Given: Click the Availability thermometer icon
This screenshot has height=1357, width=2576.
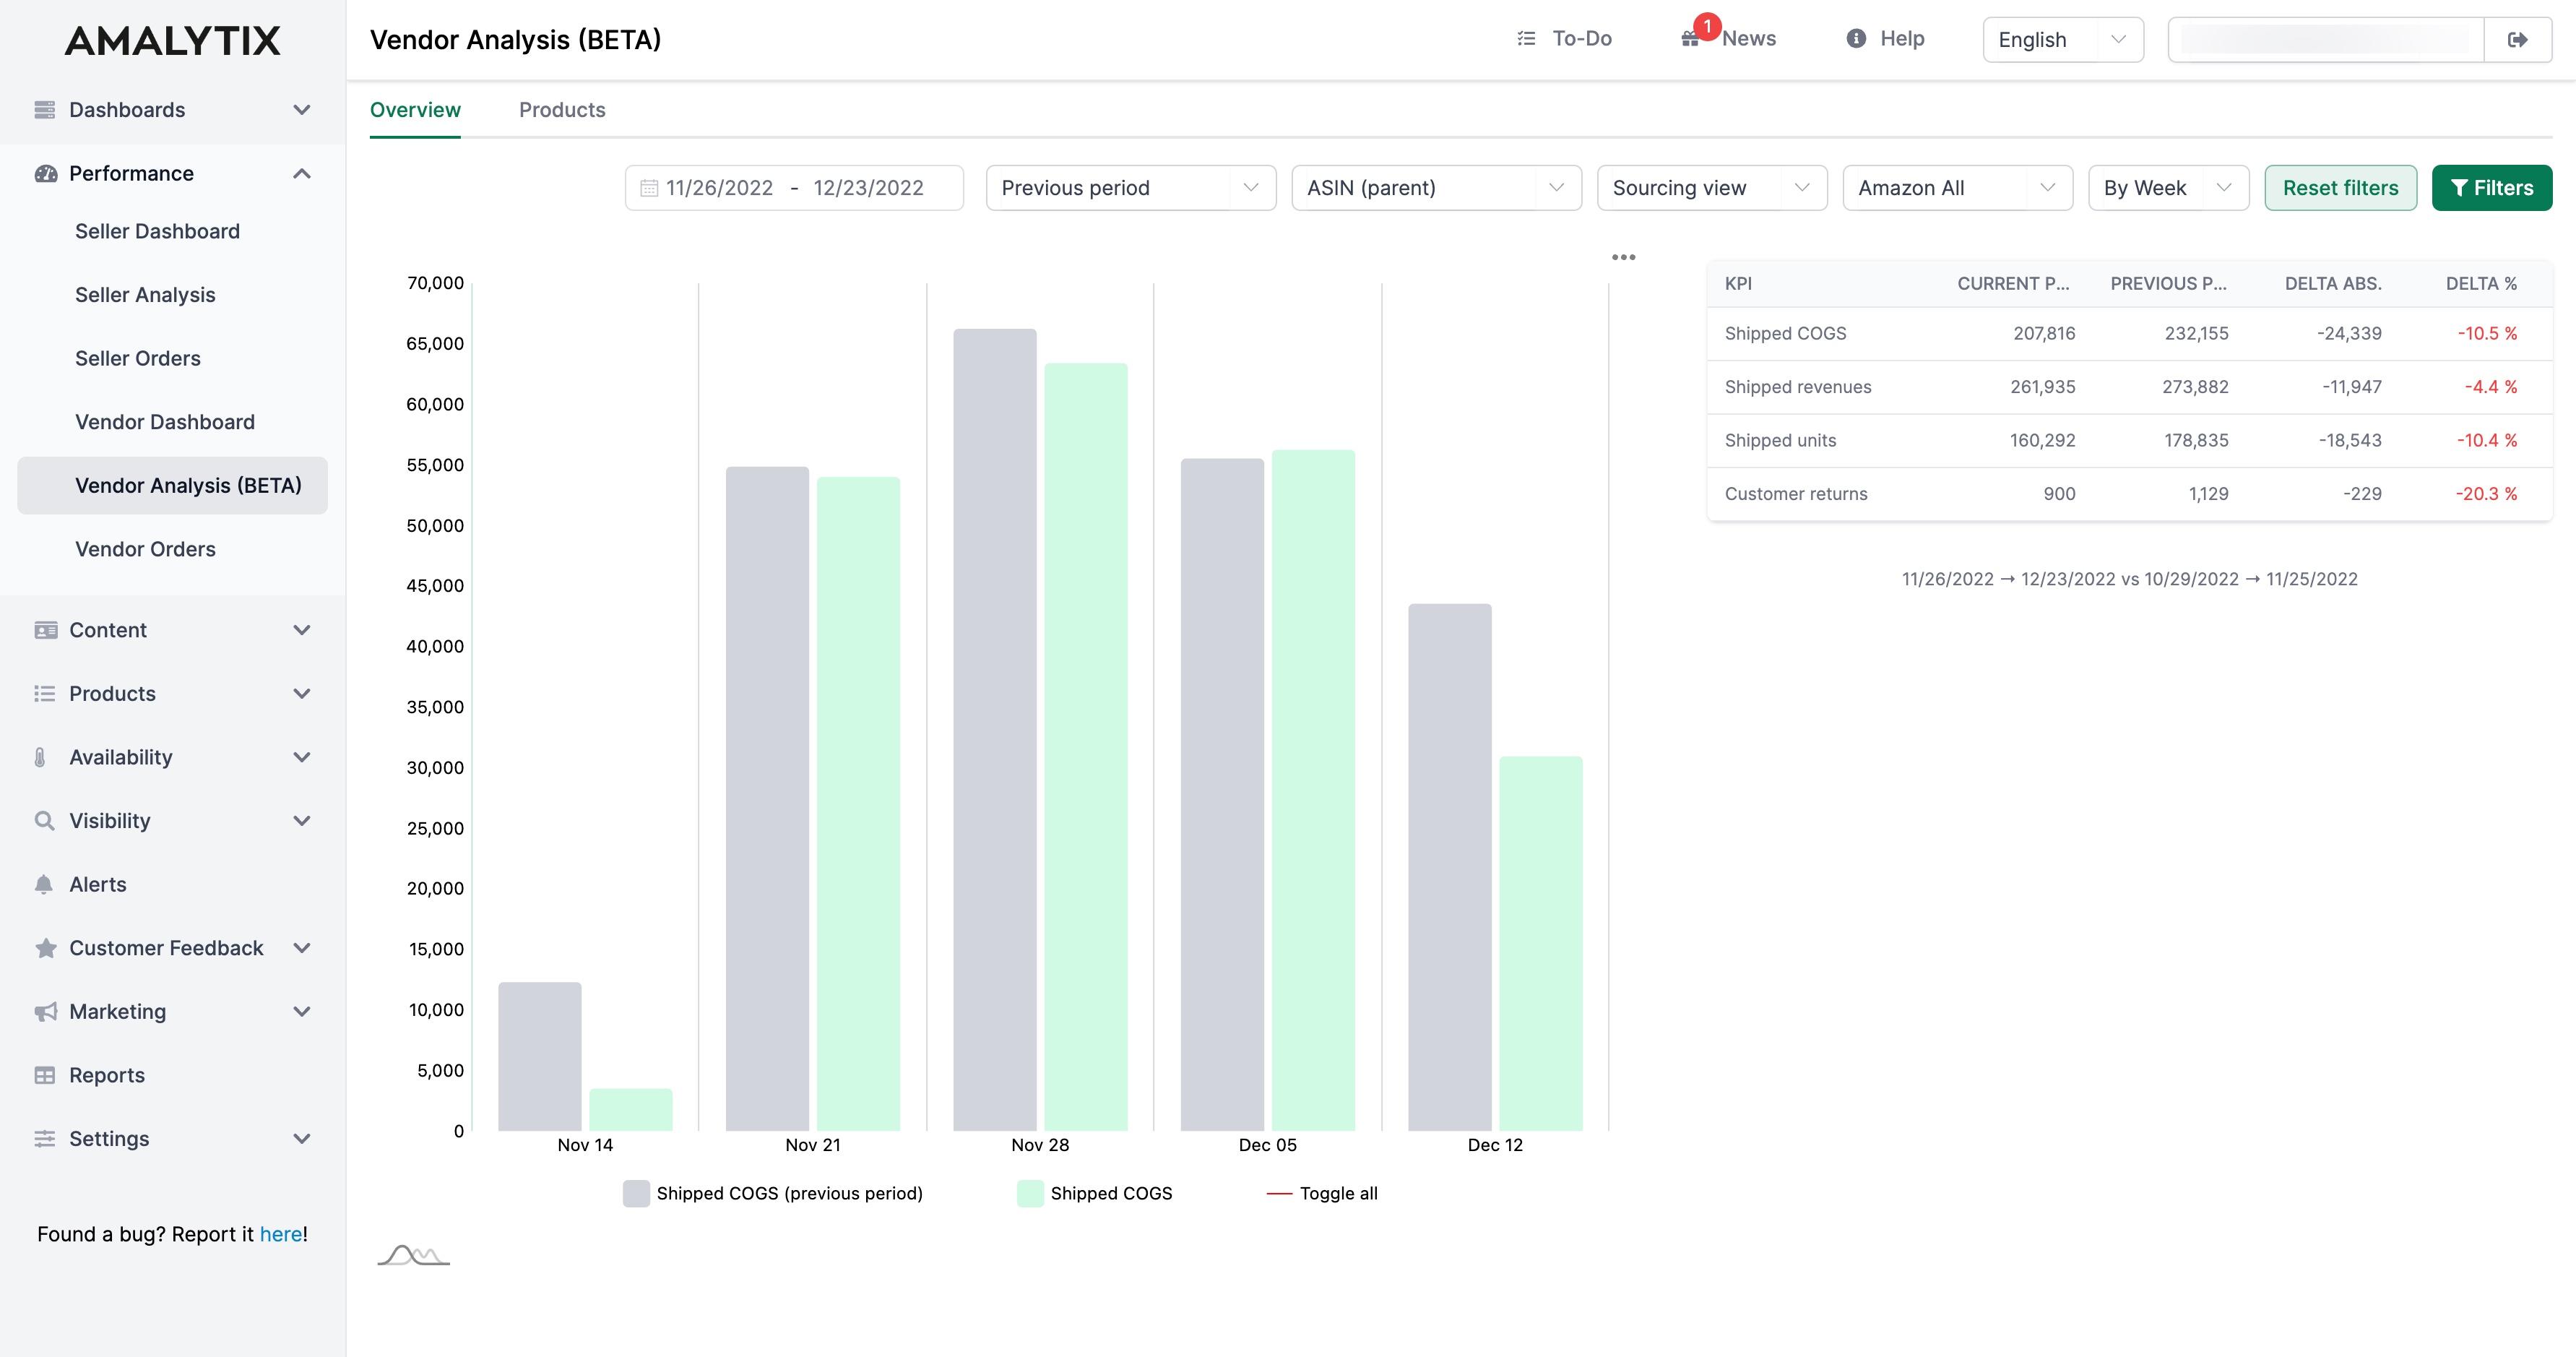Looking at the screenshot, I should point(40,757).
